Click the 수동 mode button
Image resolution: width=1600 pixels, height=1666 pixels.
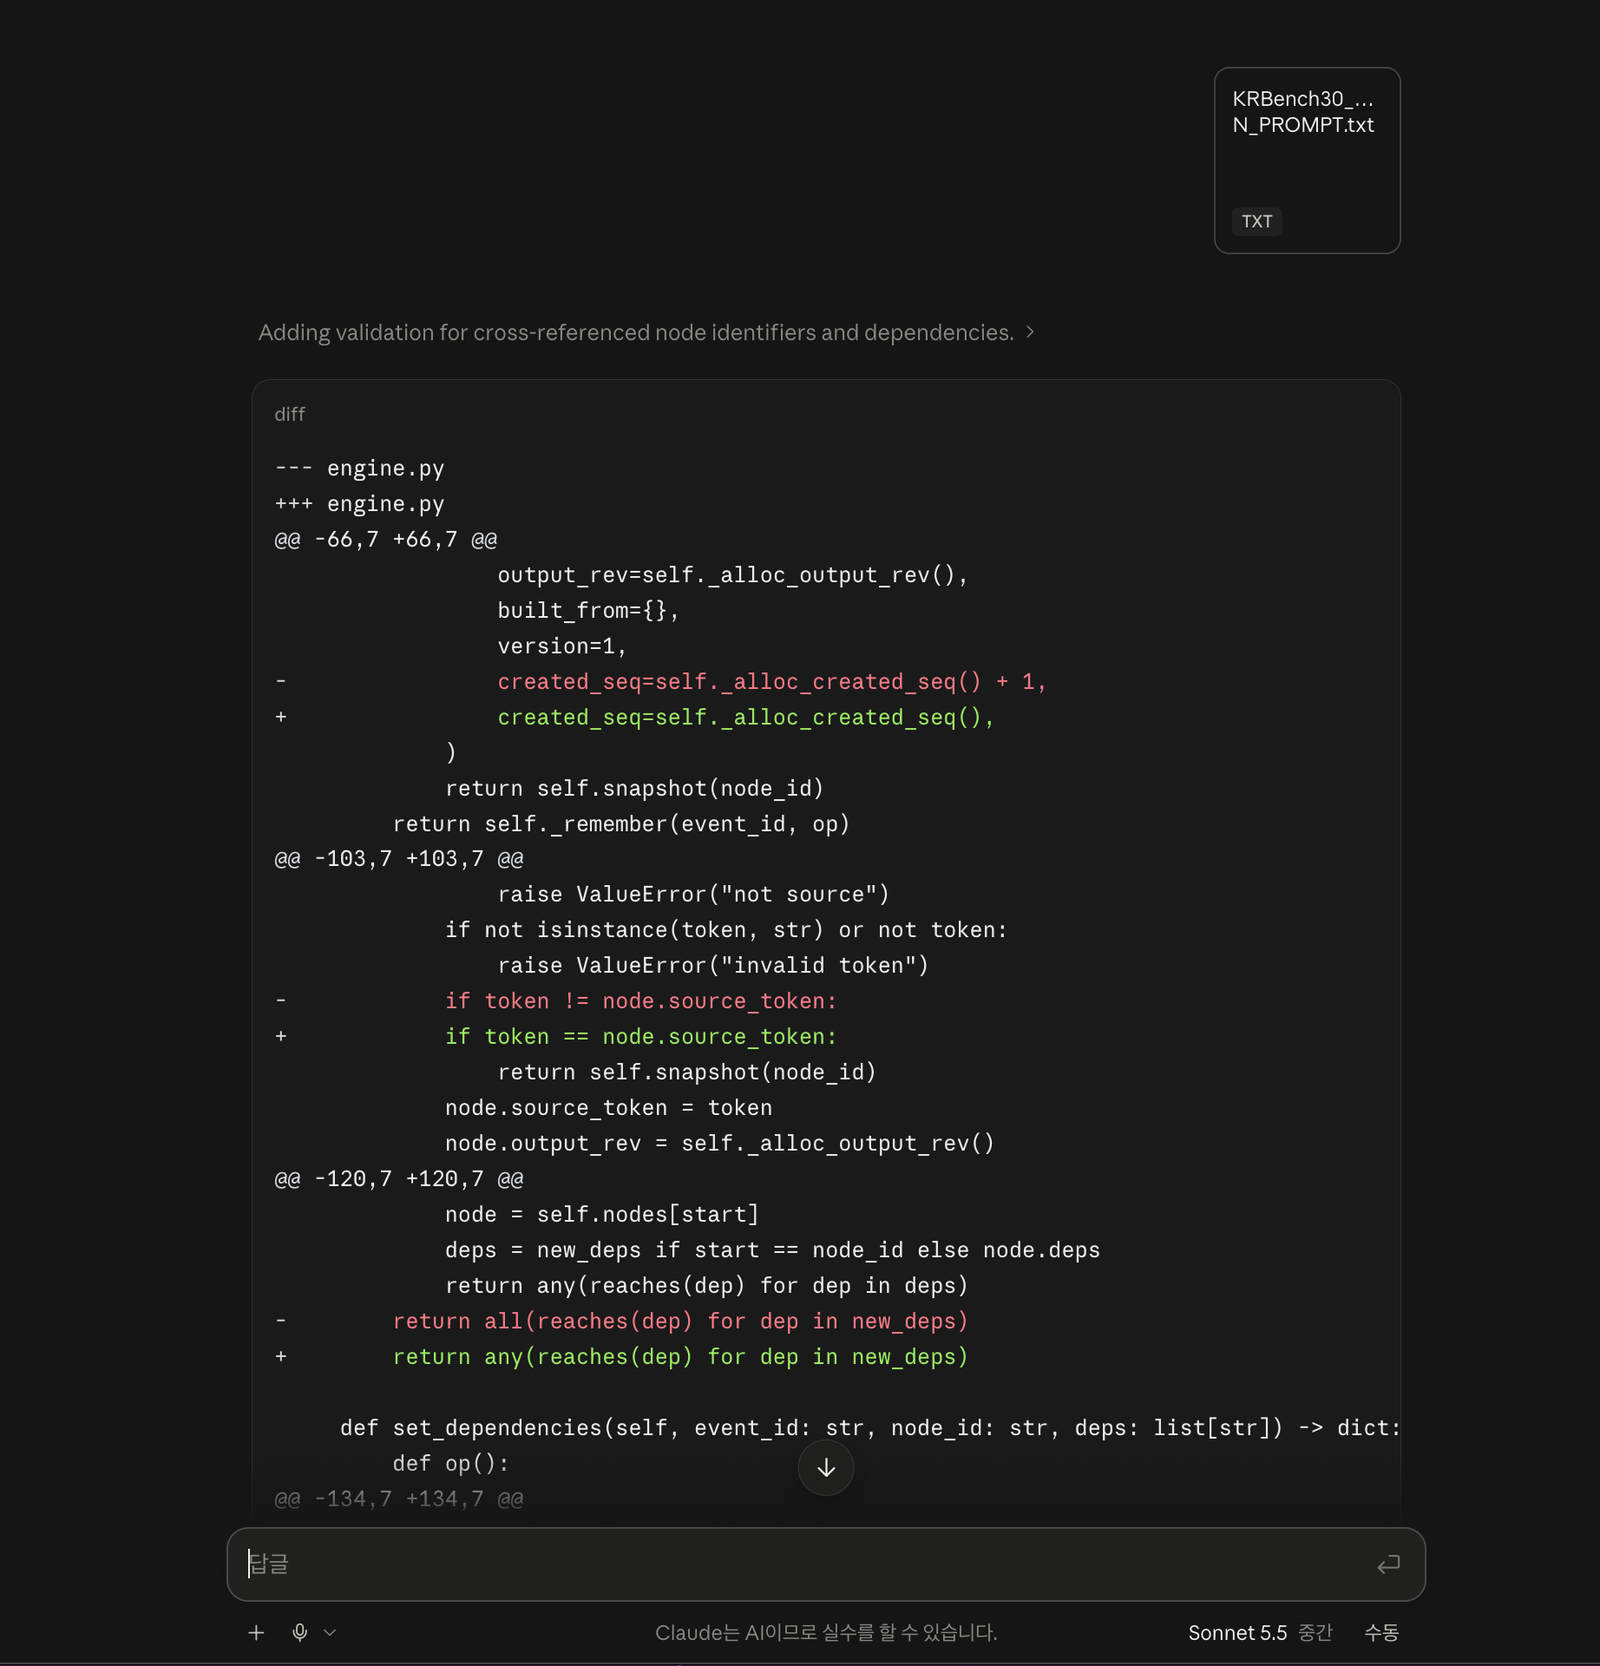click(x=1381, y=1633)
